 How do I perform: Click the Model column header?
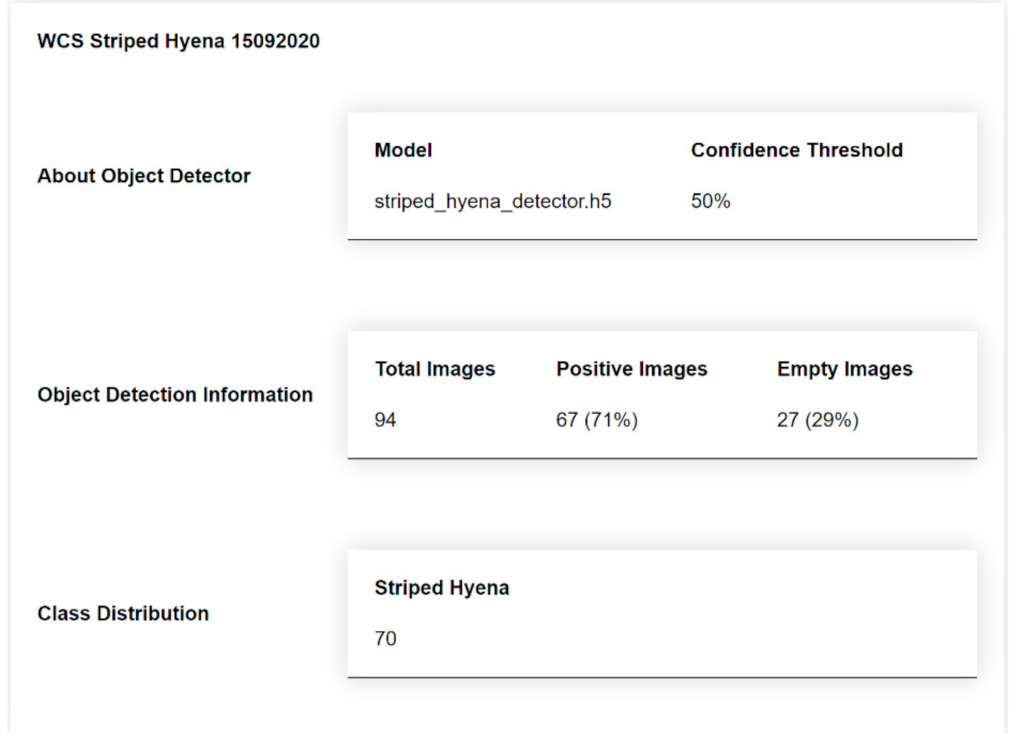point(403,150)
